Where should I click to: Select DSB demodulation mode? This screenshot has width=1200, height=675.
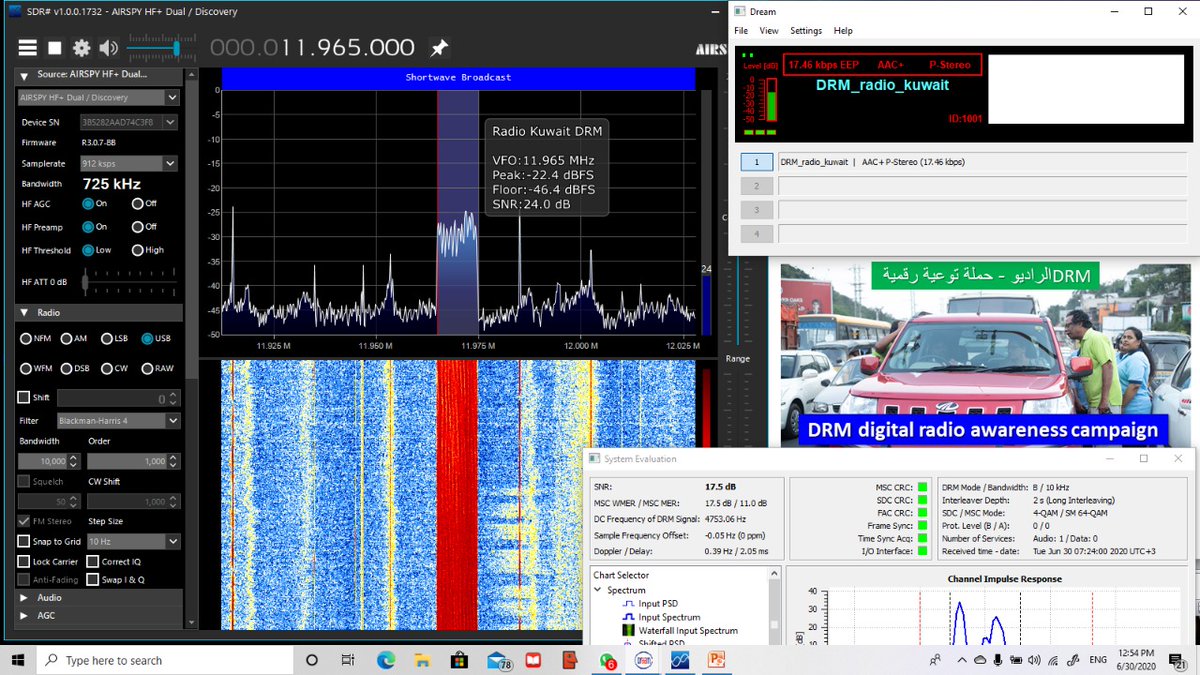coord(66,368)
